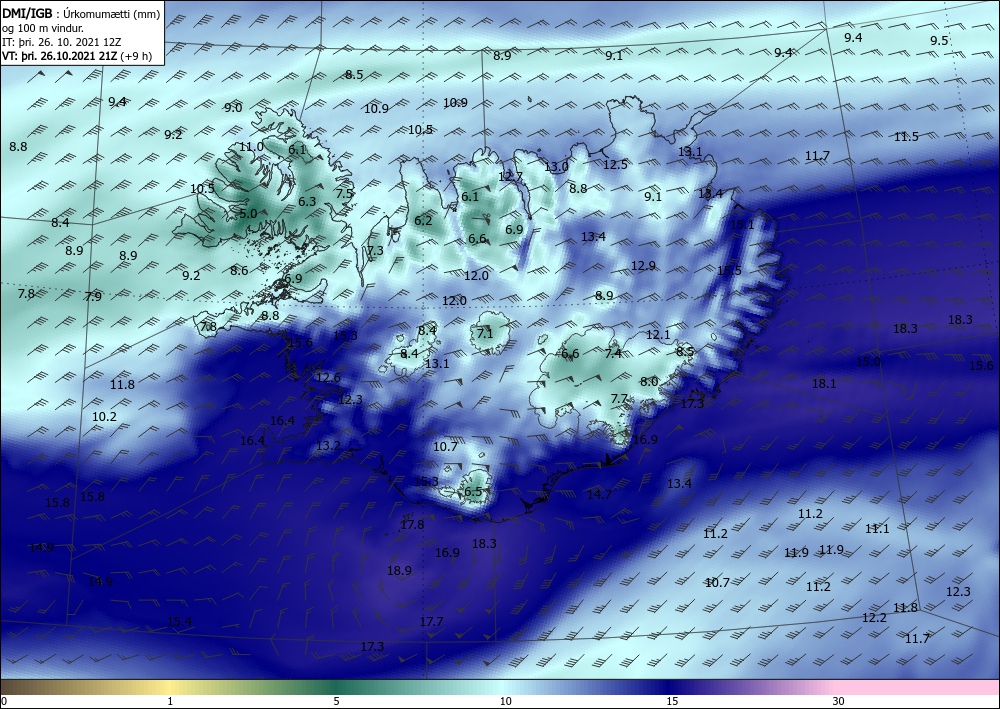Viewport: 1000px width, 709px height.
Task: Click the map value '12.9'
Action: tap(643, 266)
